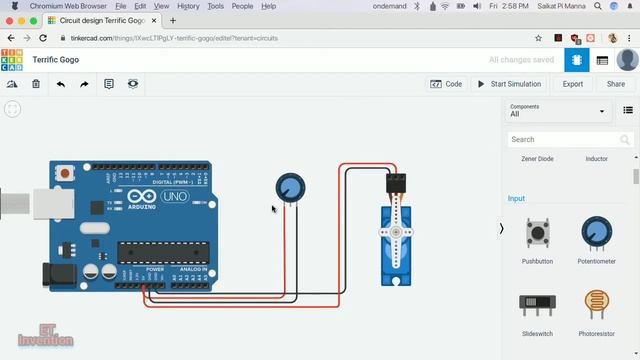Viewport: 640px width, 360px height.
Task: Click the Input category heading
Action: coord(516,198)
